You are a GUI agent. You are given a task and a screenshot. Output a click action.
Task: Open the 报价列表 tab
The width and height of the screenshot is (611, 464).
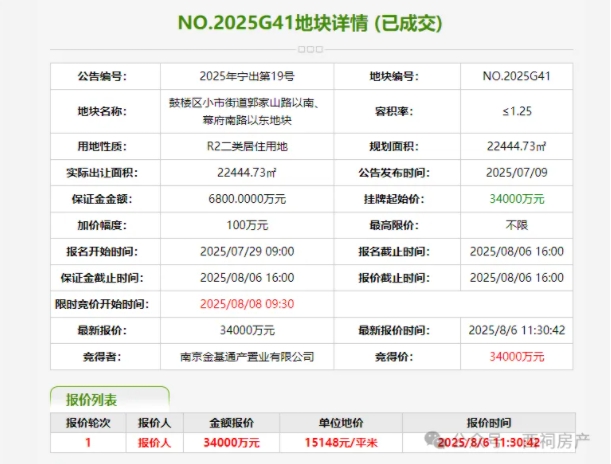(x=110, y=397)
